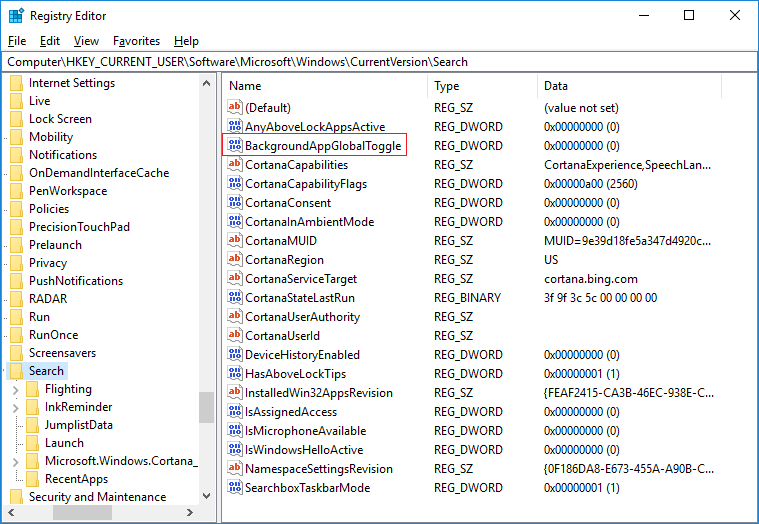Select the JumplistData subkey
The width and height of the screenshot is (759, 524).
pyautogui.click(x=79, y=425)
